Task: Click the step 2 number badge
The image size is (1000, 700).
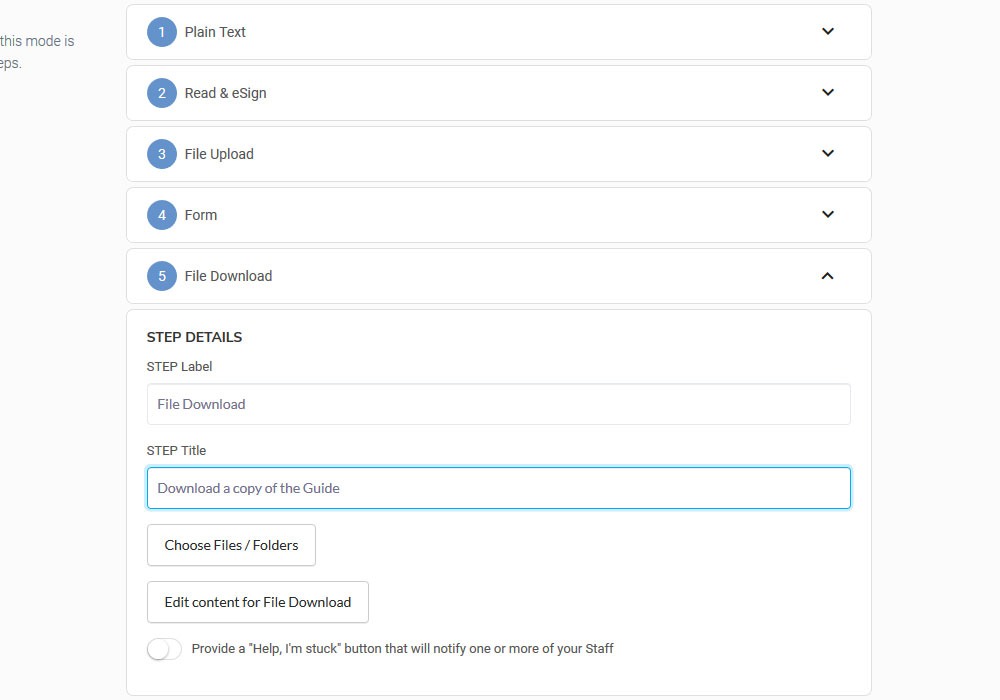Action: point(162,93)
